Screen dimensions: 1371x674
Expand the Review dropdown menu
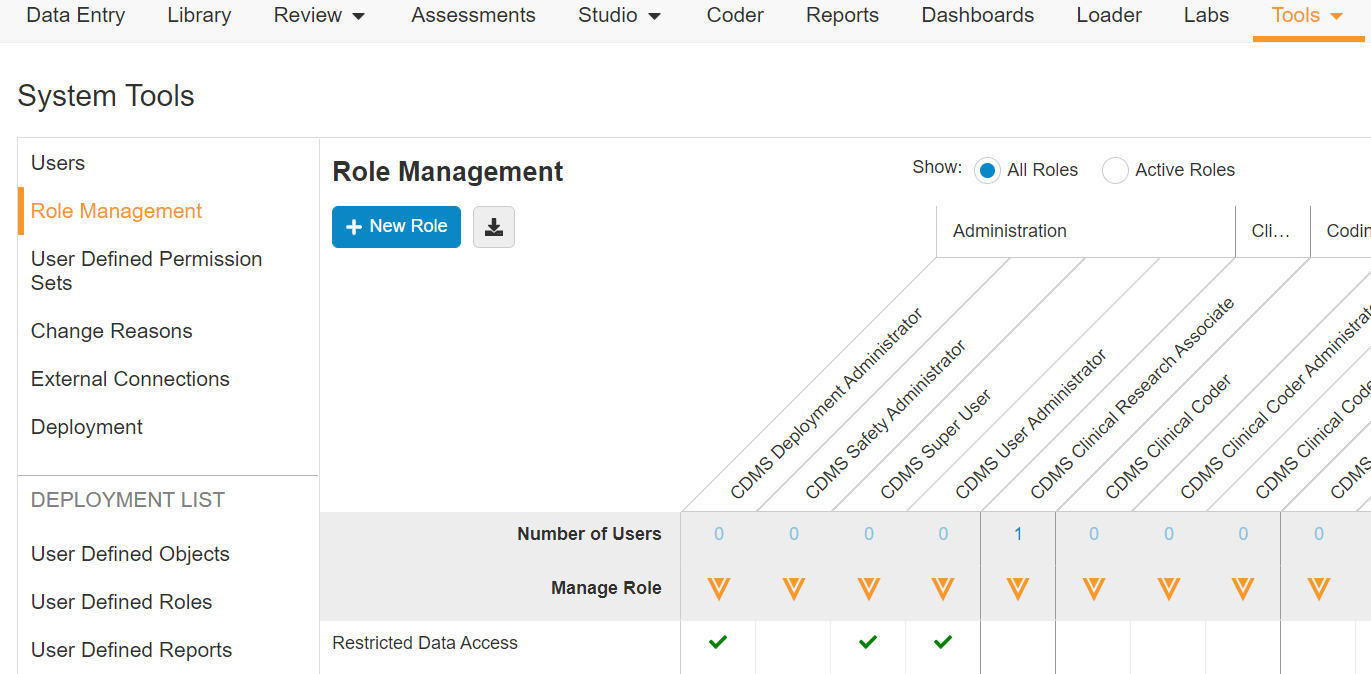[x=319, y=16]
